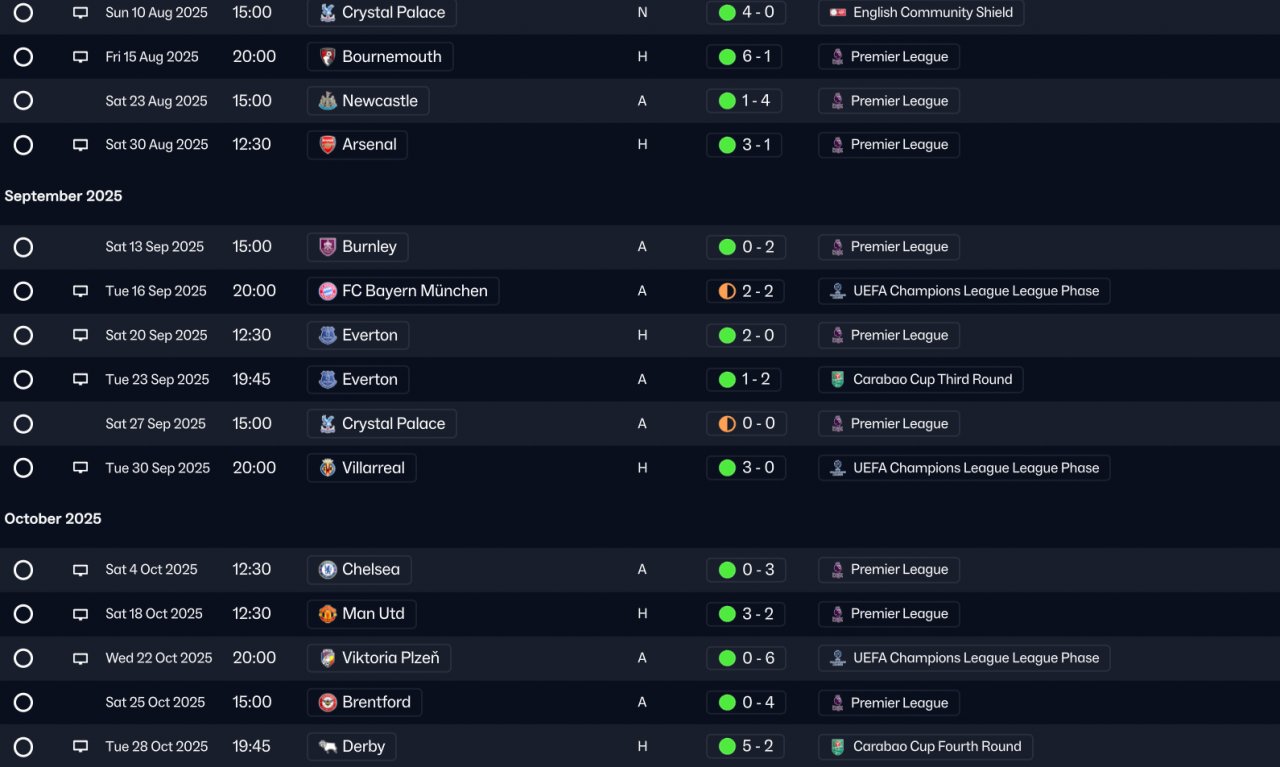Click the October 2025 month header

click(x=53, y=519)
